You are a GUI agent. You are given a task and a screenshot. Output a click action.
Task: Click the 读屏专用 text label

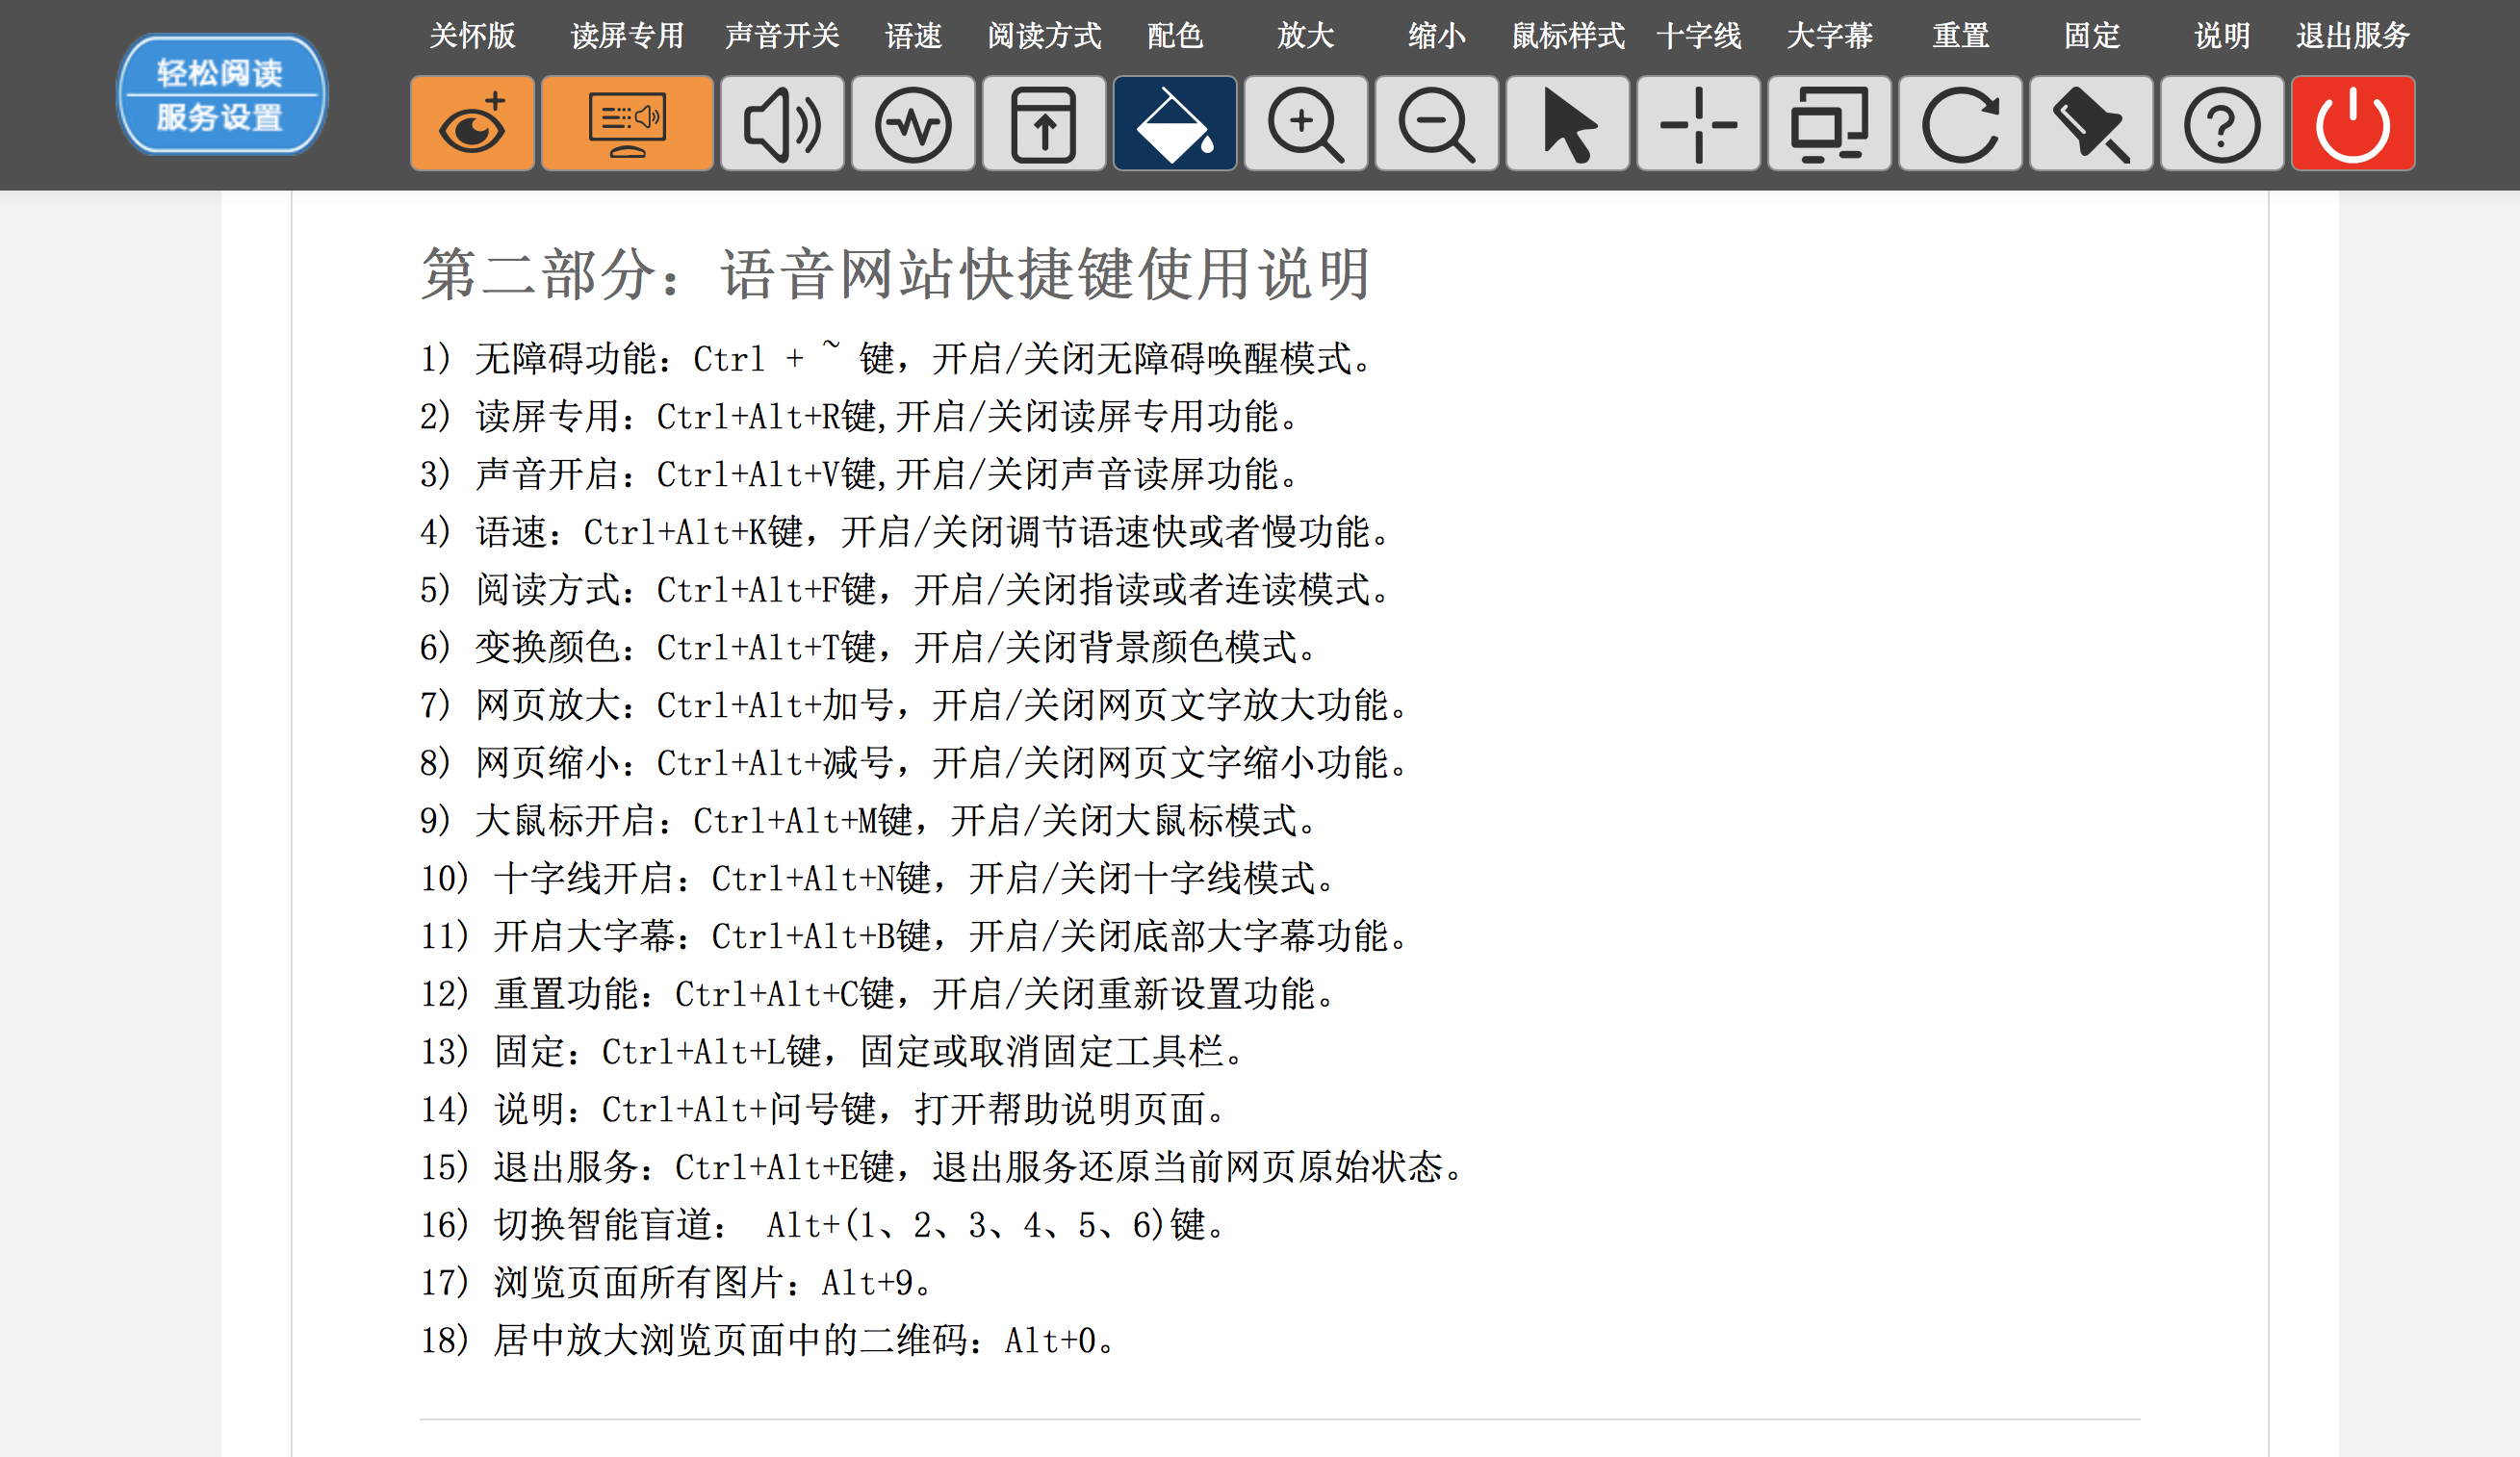click(627, 36)
